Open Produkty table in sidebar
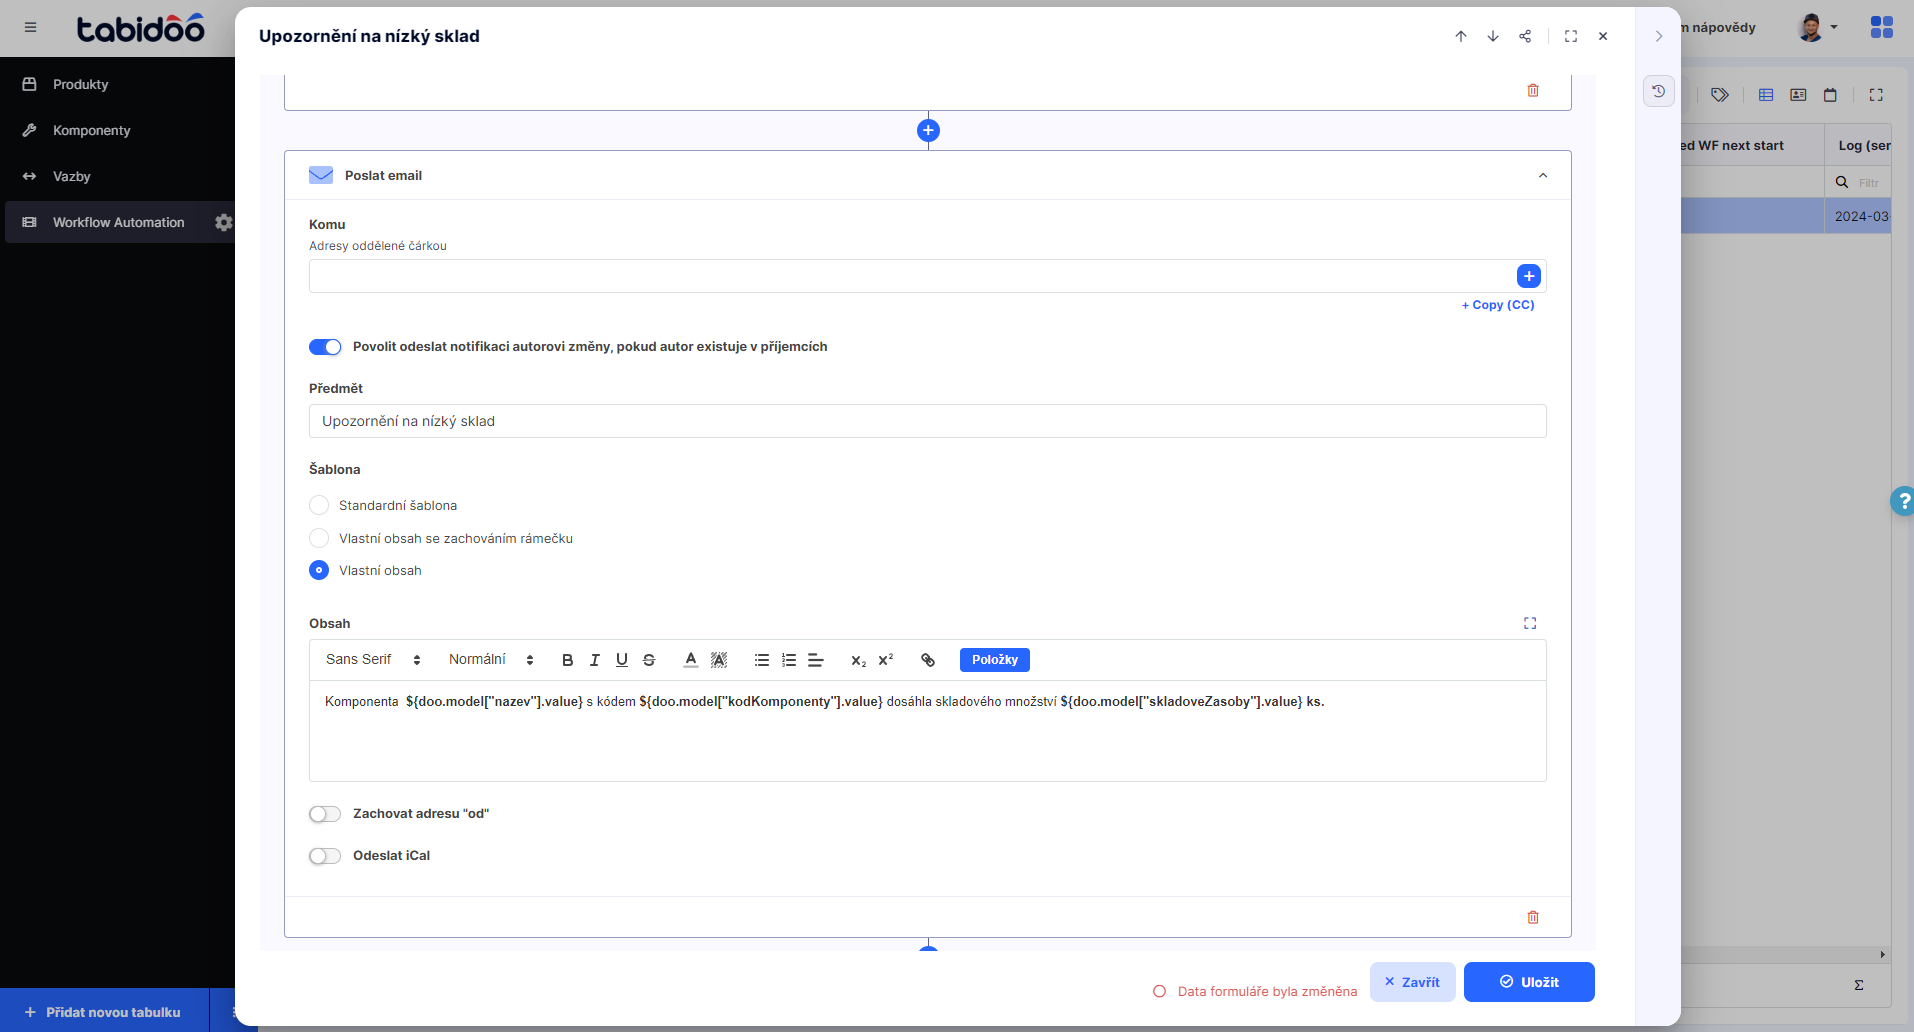This screenshot has width=1914, height=1032. pyautogui.click(x=80, y=84)
